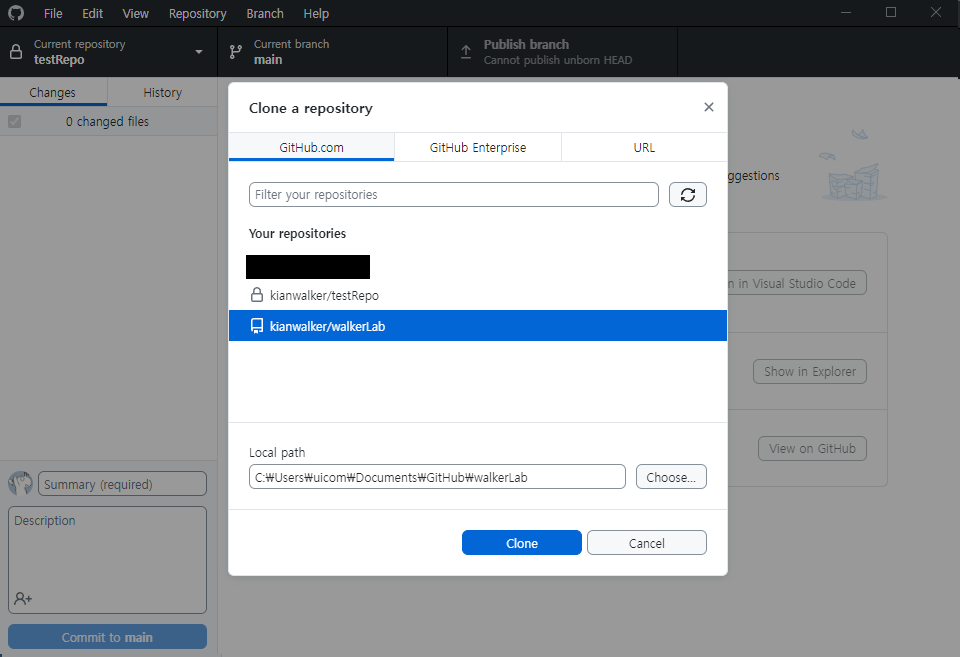
Task: Cancel the clone dialog
Action: (647, 543)
